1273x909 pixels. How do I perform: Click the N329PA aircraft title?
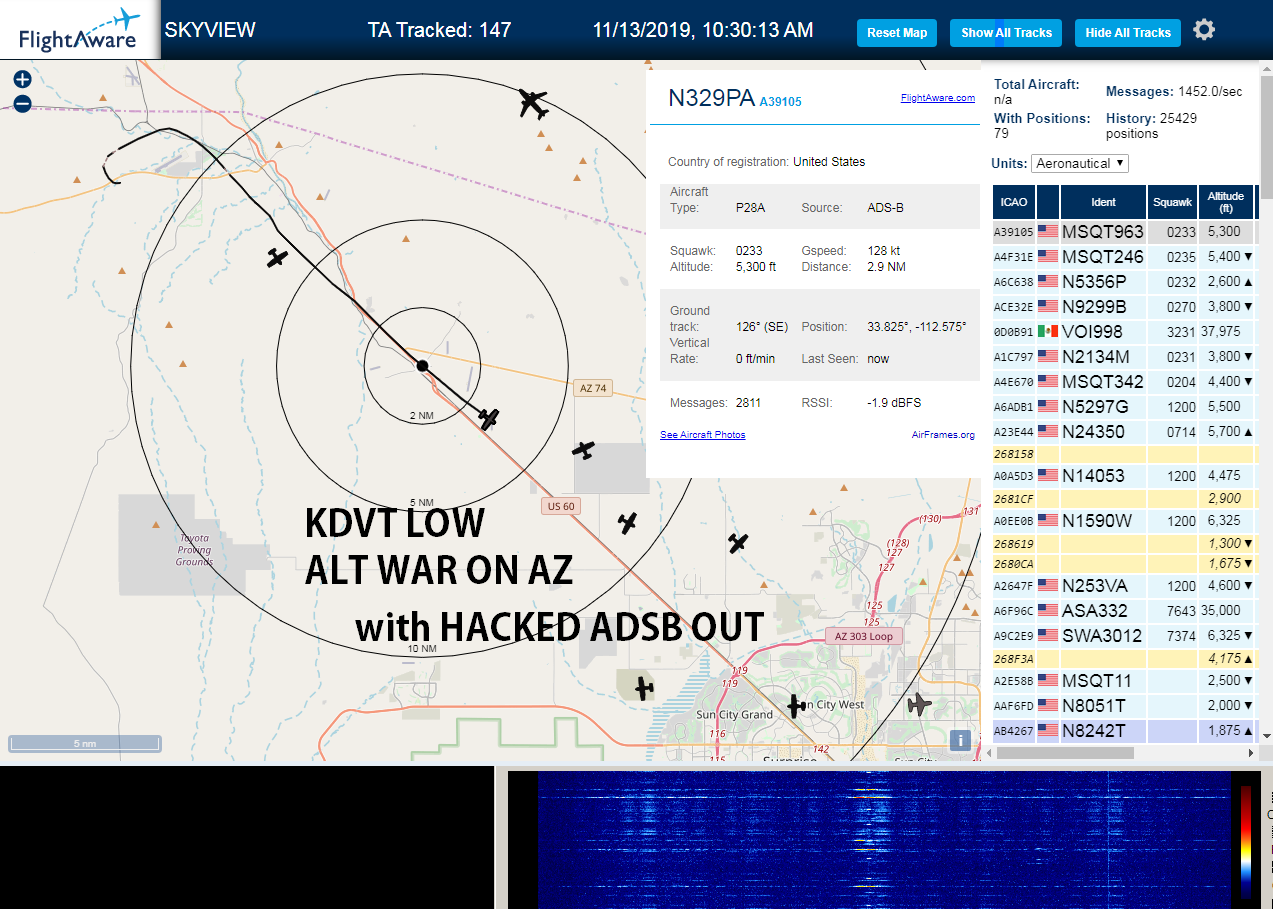pyautogui.click(x=711, y=97)
